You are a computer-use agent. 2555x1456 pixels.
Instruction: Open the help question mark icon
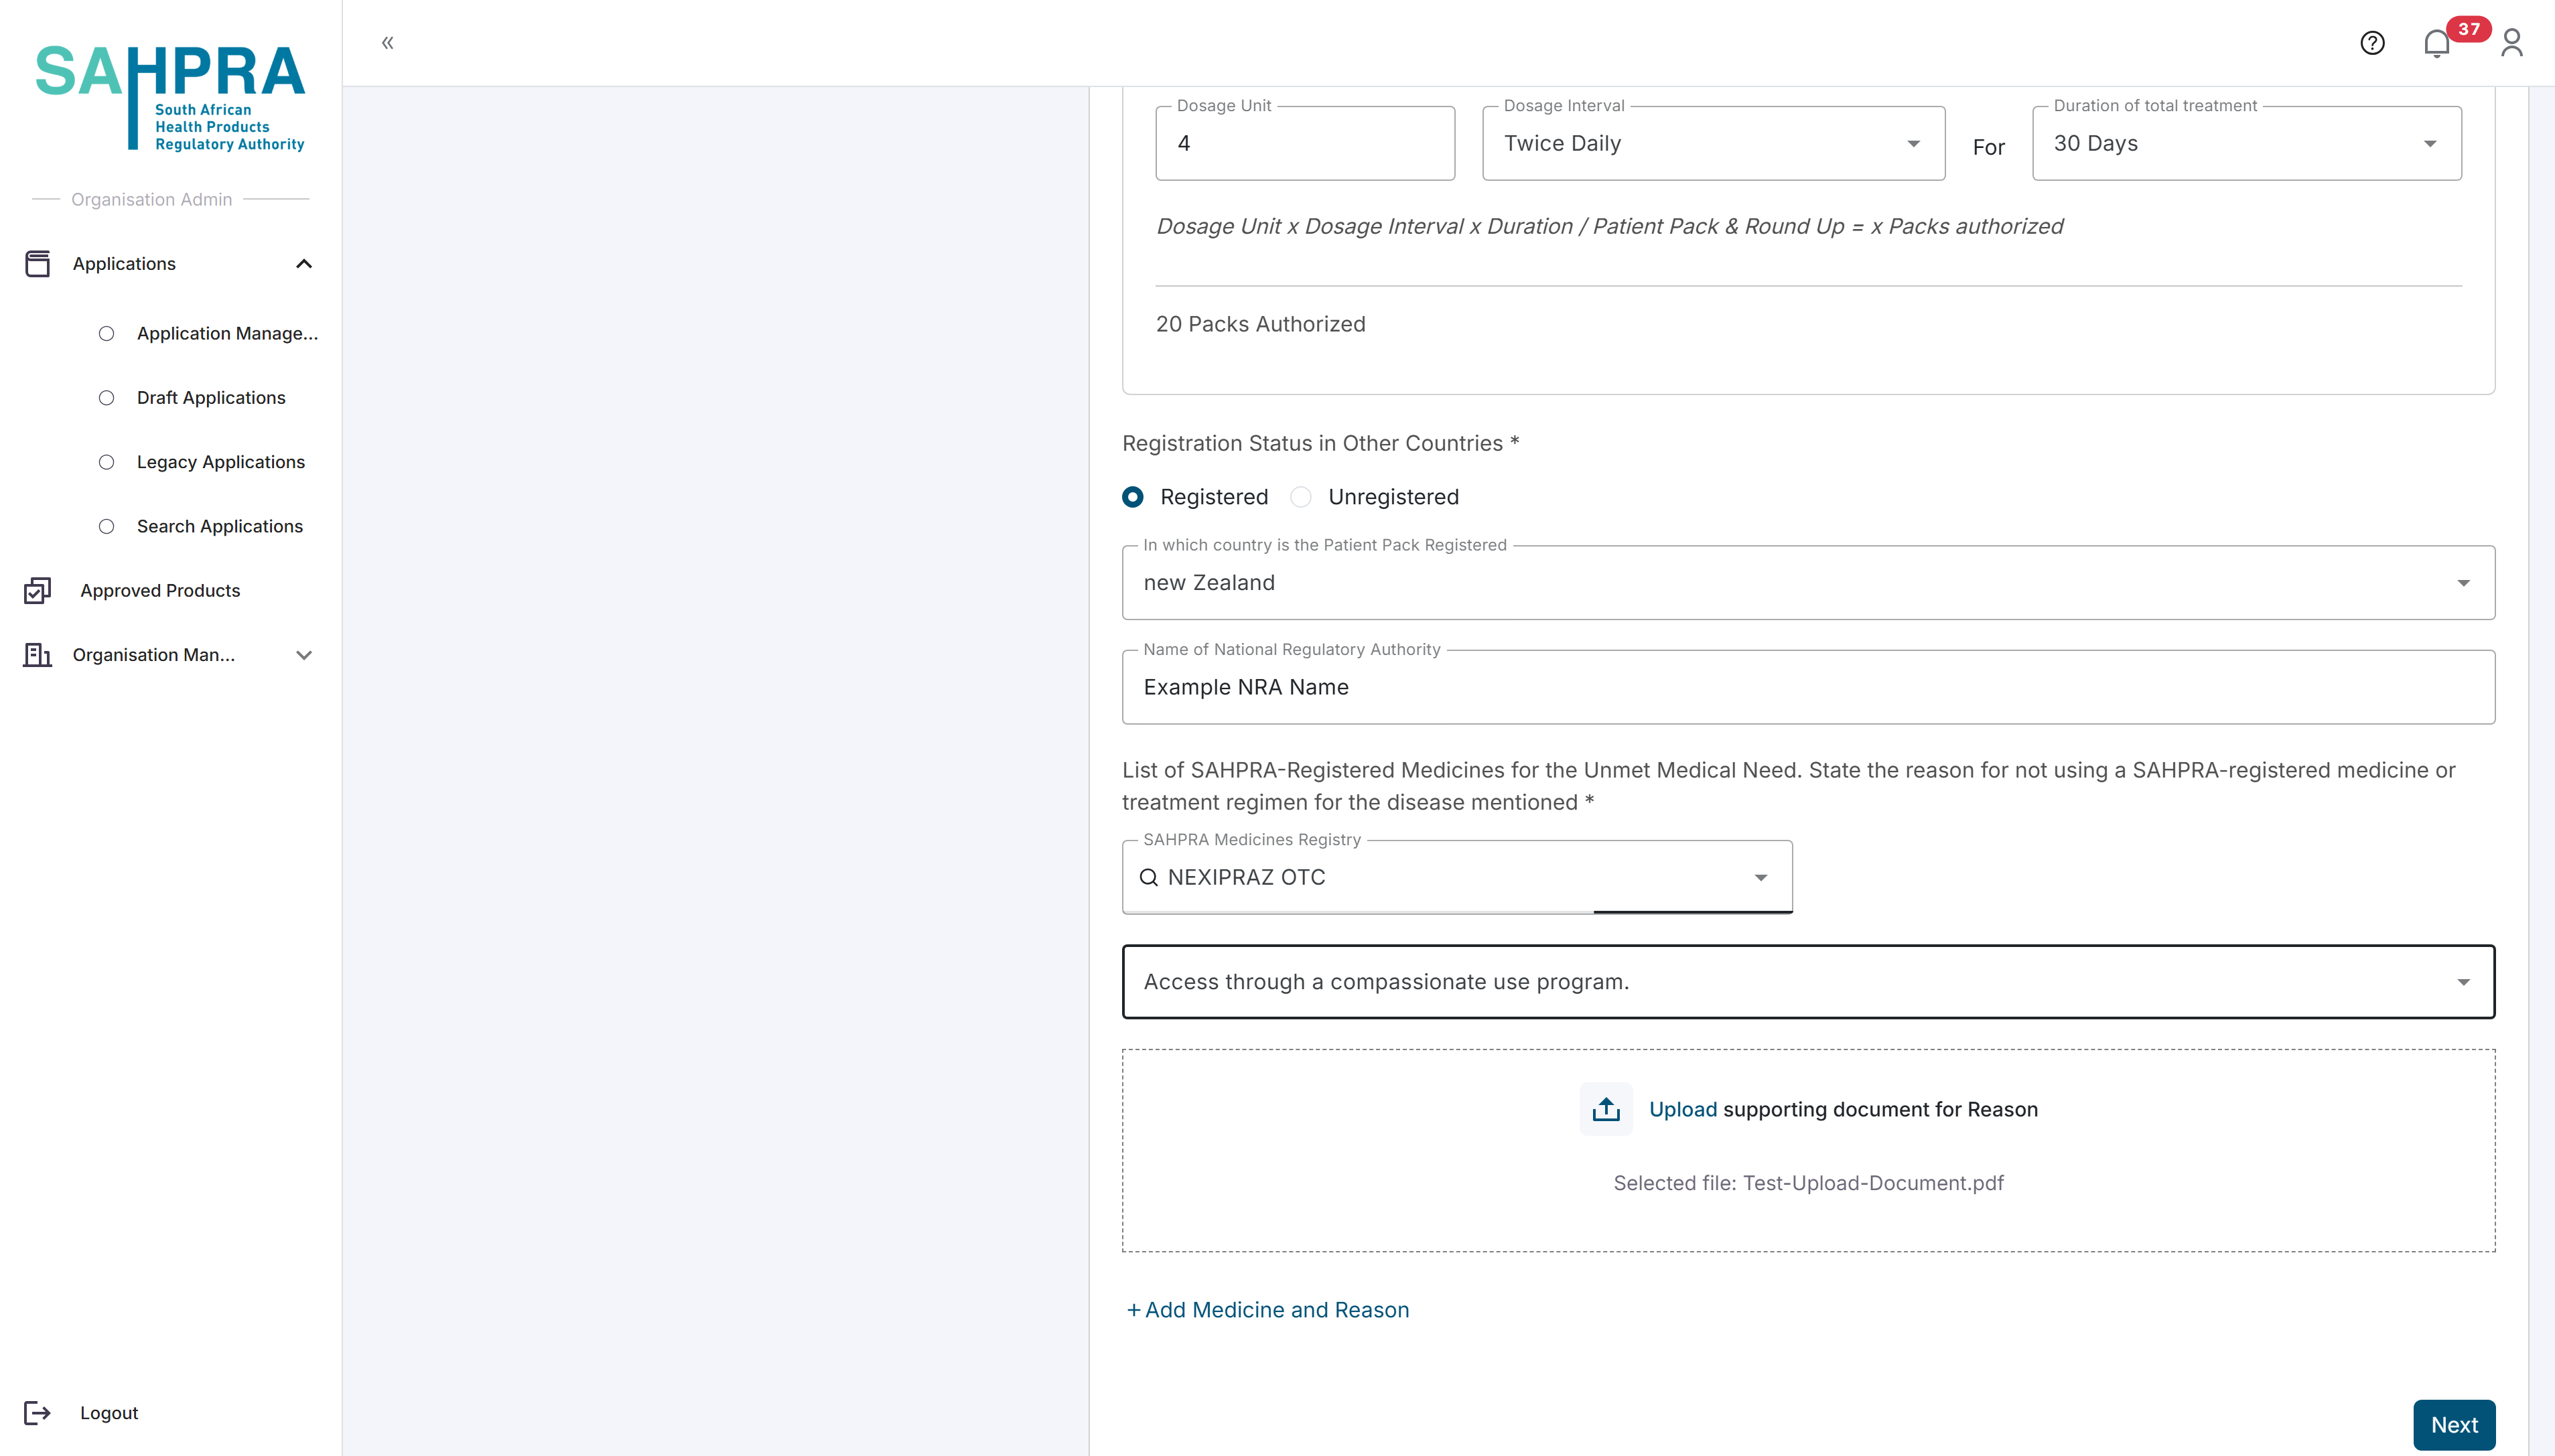coord(2372,43)
